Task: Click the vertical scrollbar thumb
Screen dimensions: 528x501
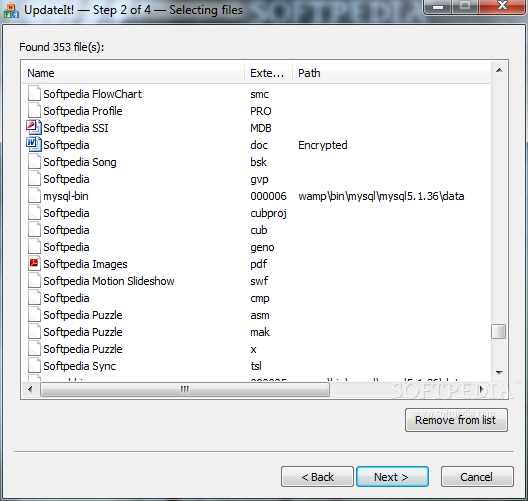Action: tap(498, 332)
